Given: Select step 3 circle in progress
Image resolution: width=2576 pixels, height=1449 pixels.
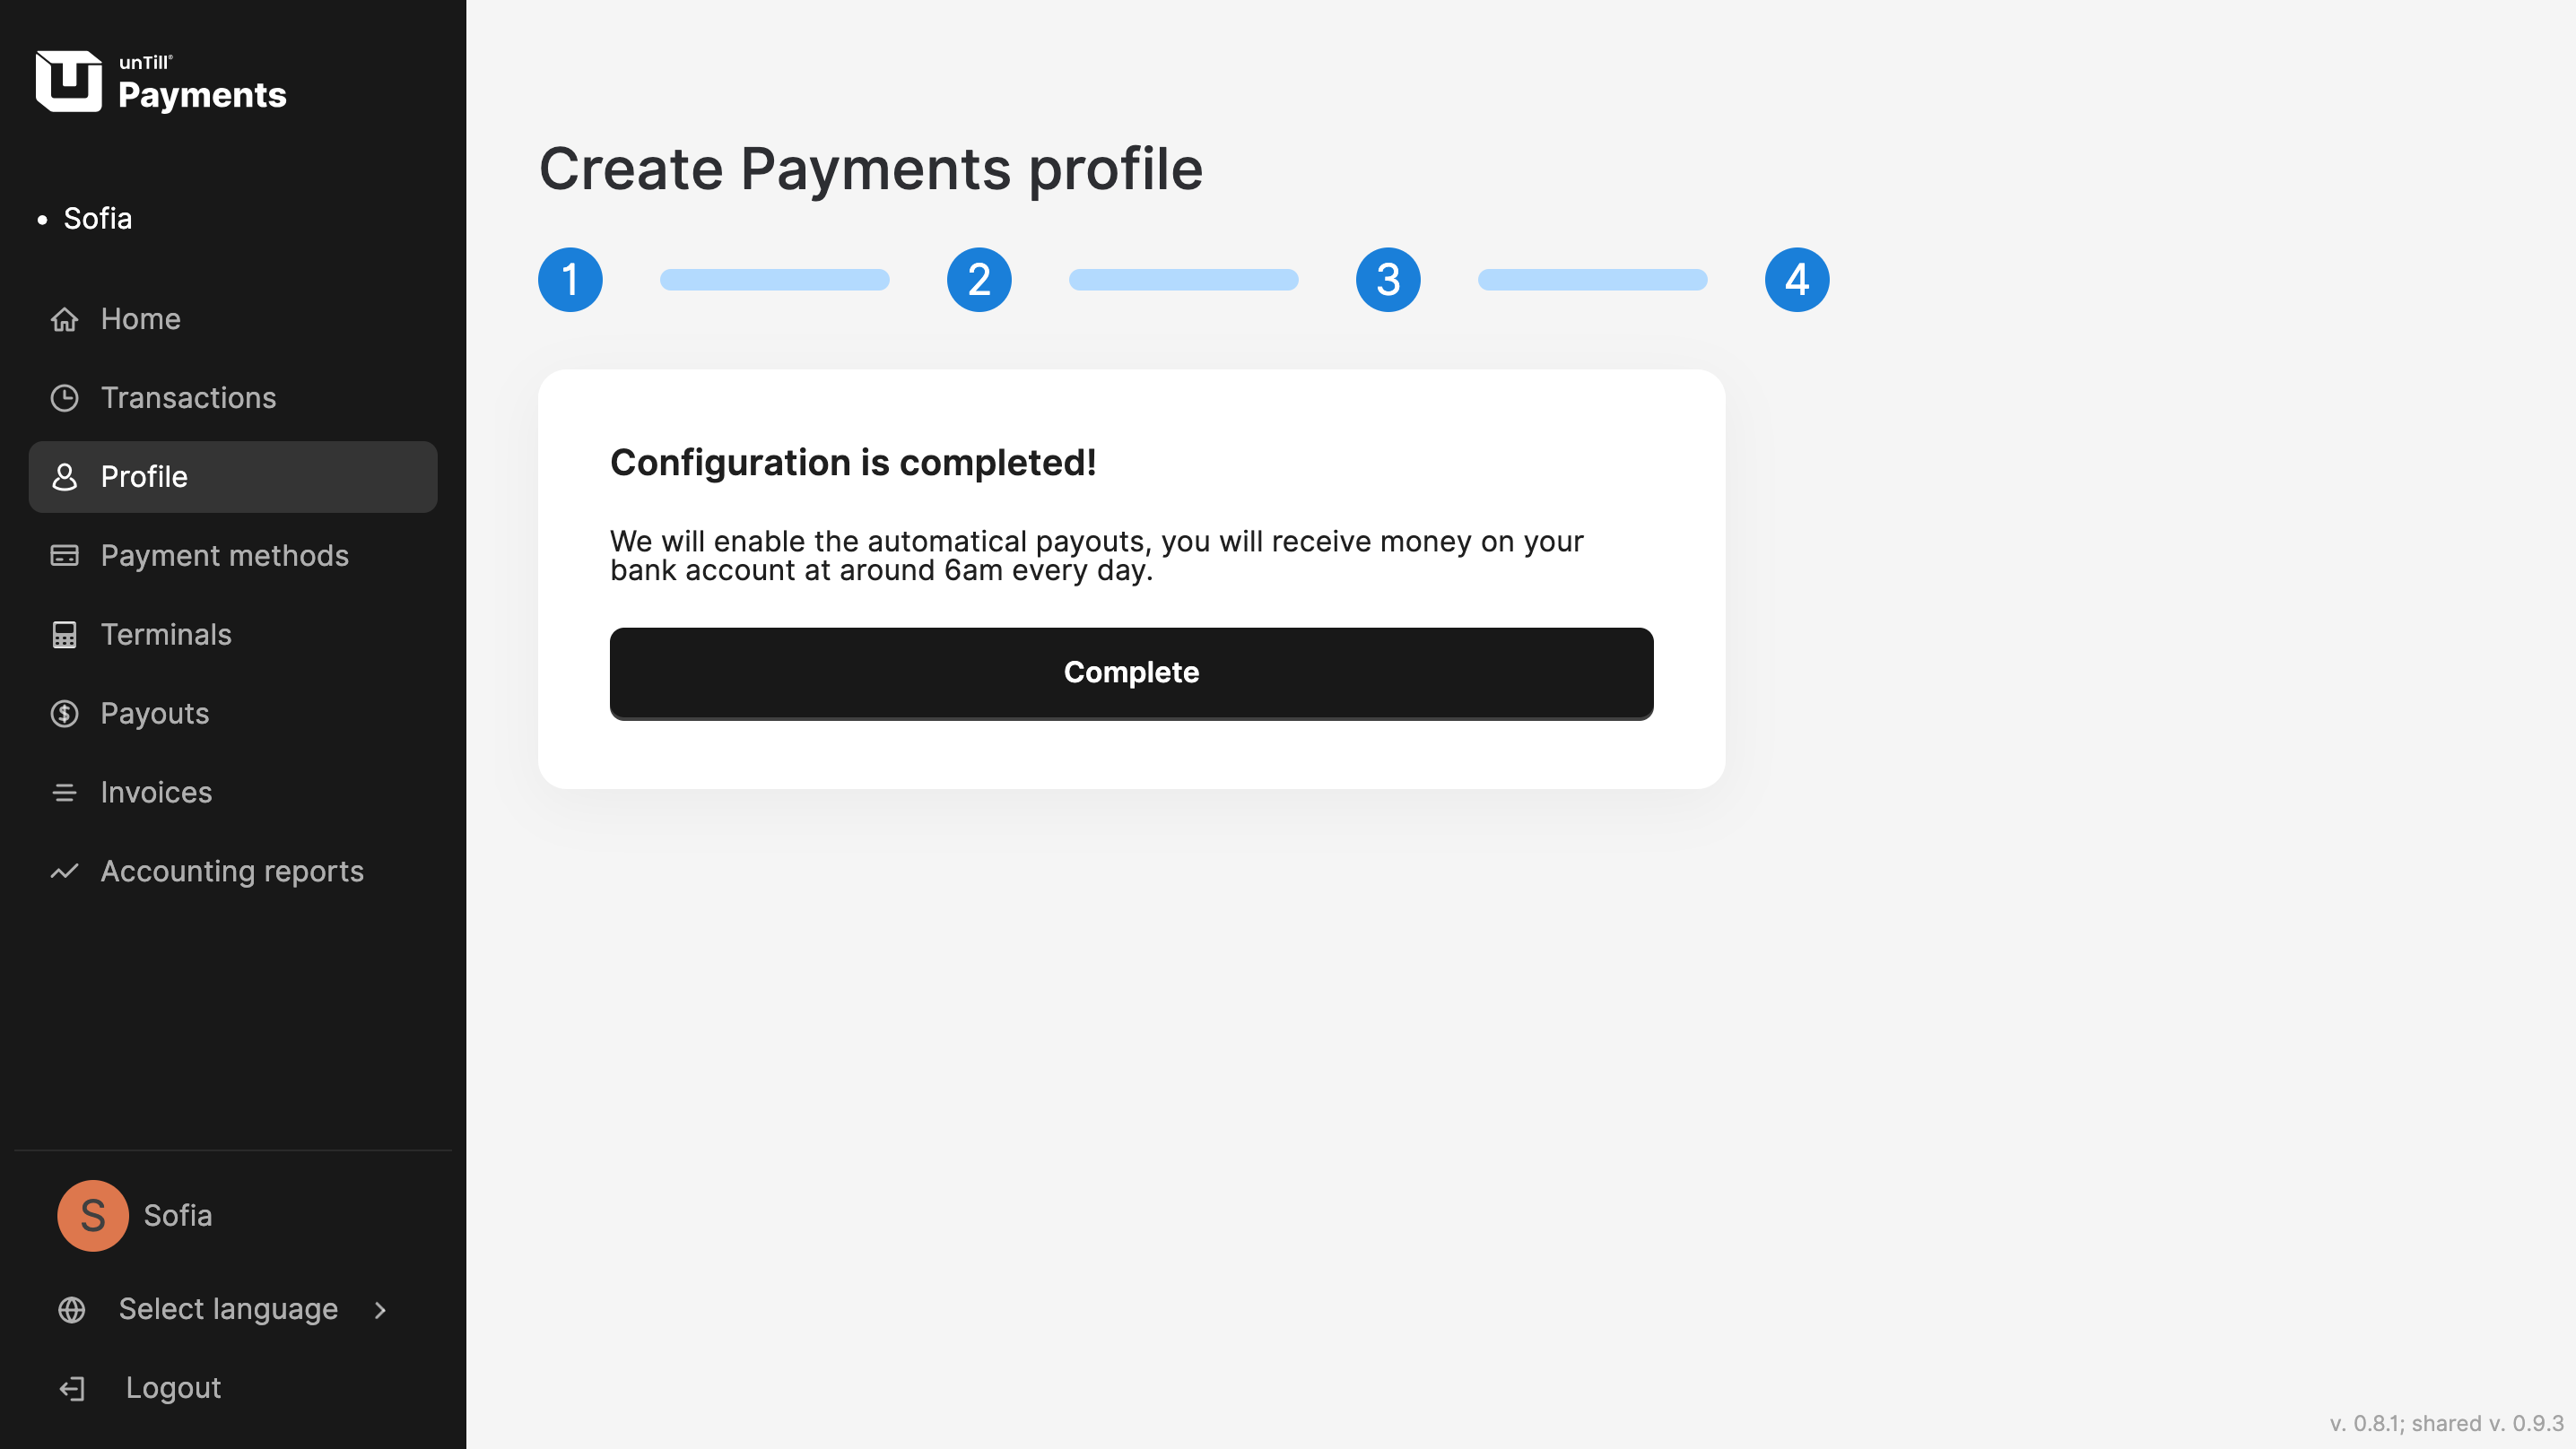Looking at the screenshot, I should pos(1388,280).
